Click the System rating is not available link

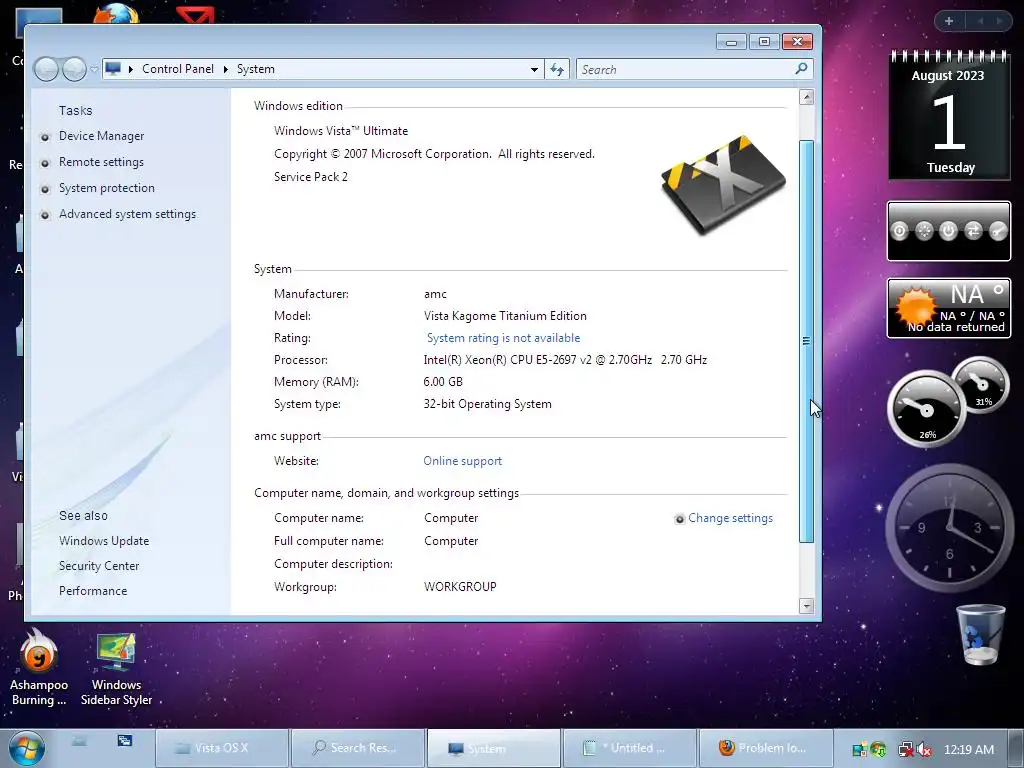coord(504,338)
